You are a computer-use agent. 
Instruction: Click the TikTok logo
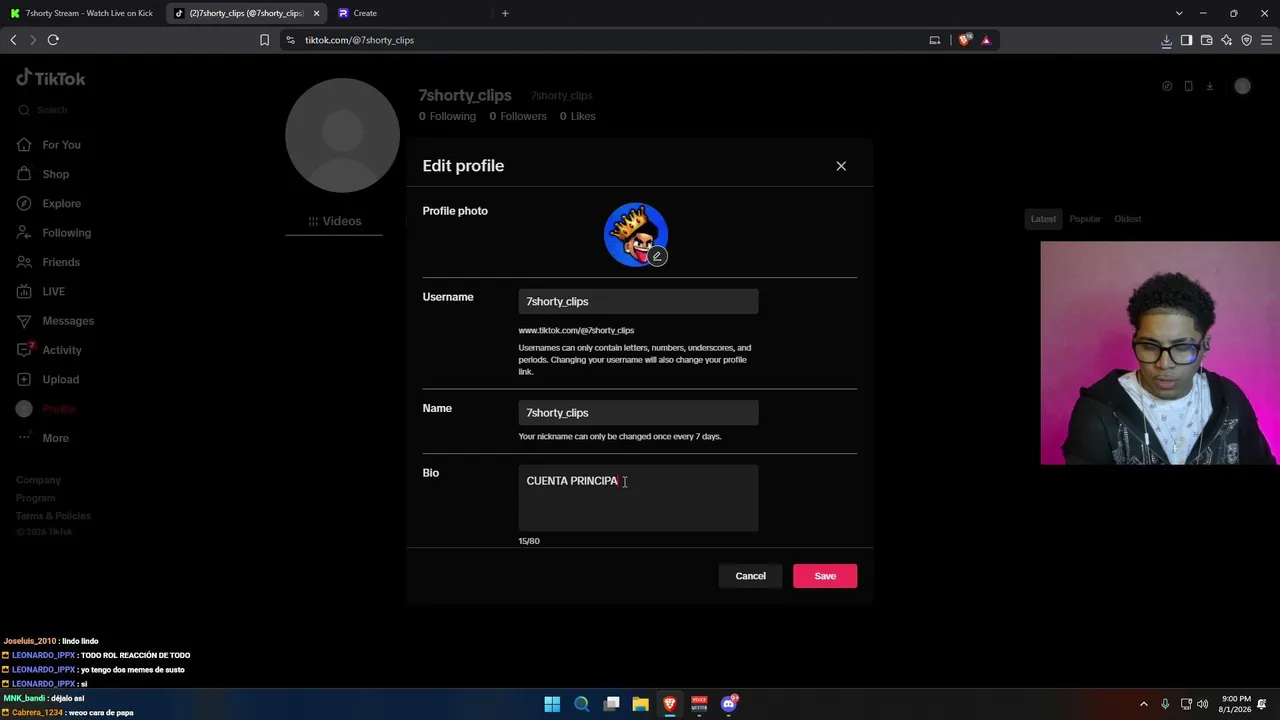point(51,78)
